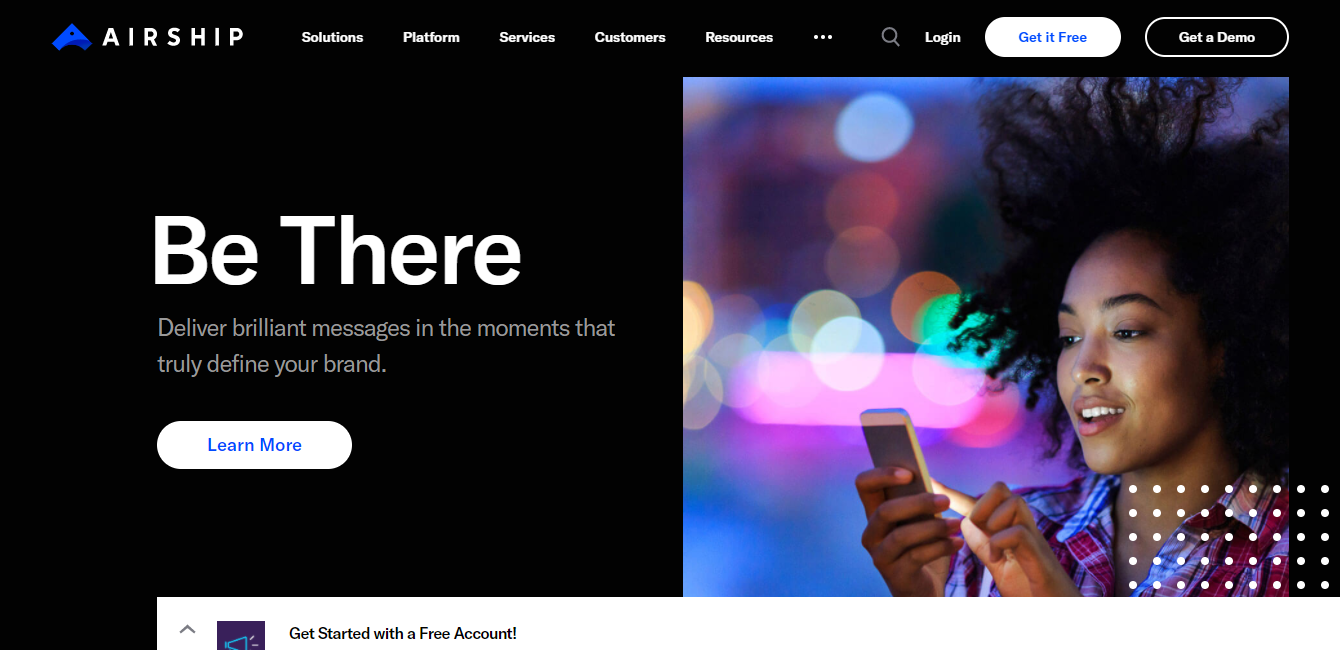Open the Customers menu
1340x650 pixels.
630,37
